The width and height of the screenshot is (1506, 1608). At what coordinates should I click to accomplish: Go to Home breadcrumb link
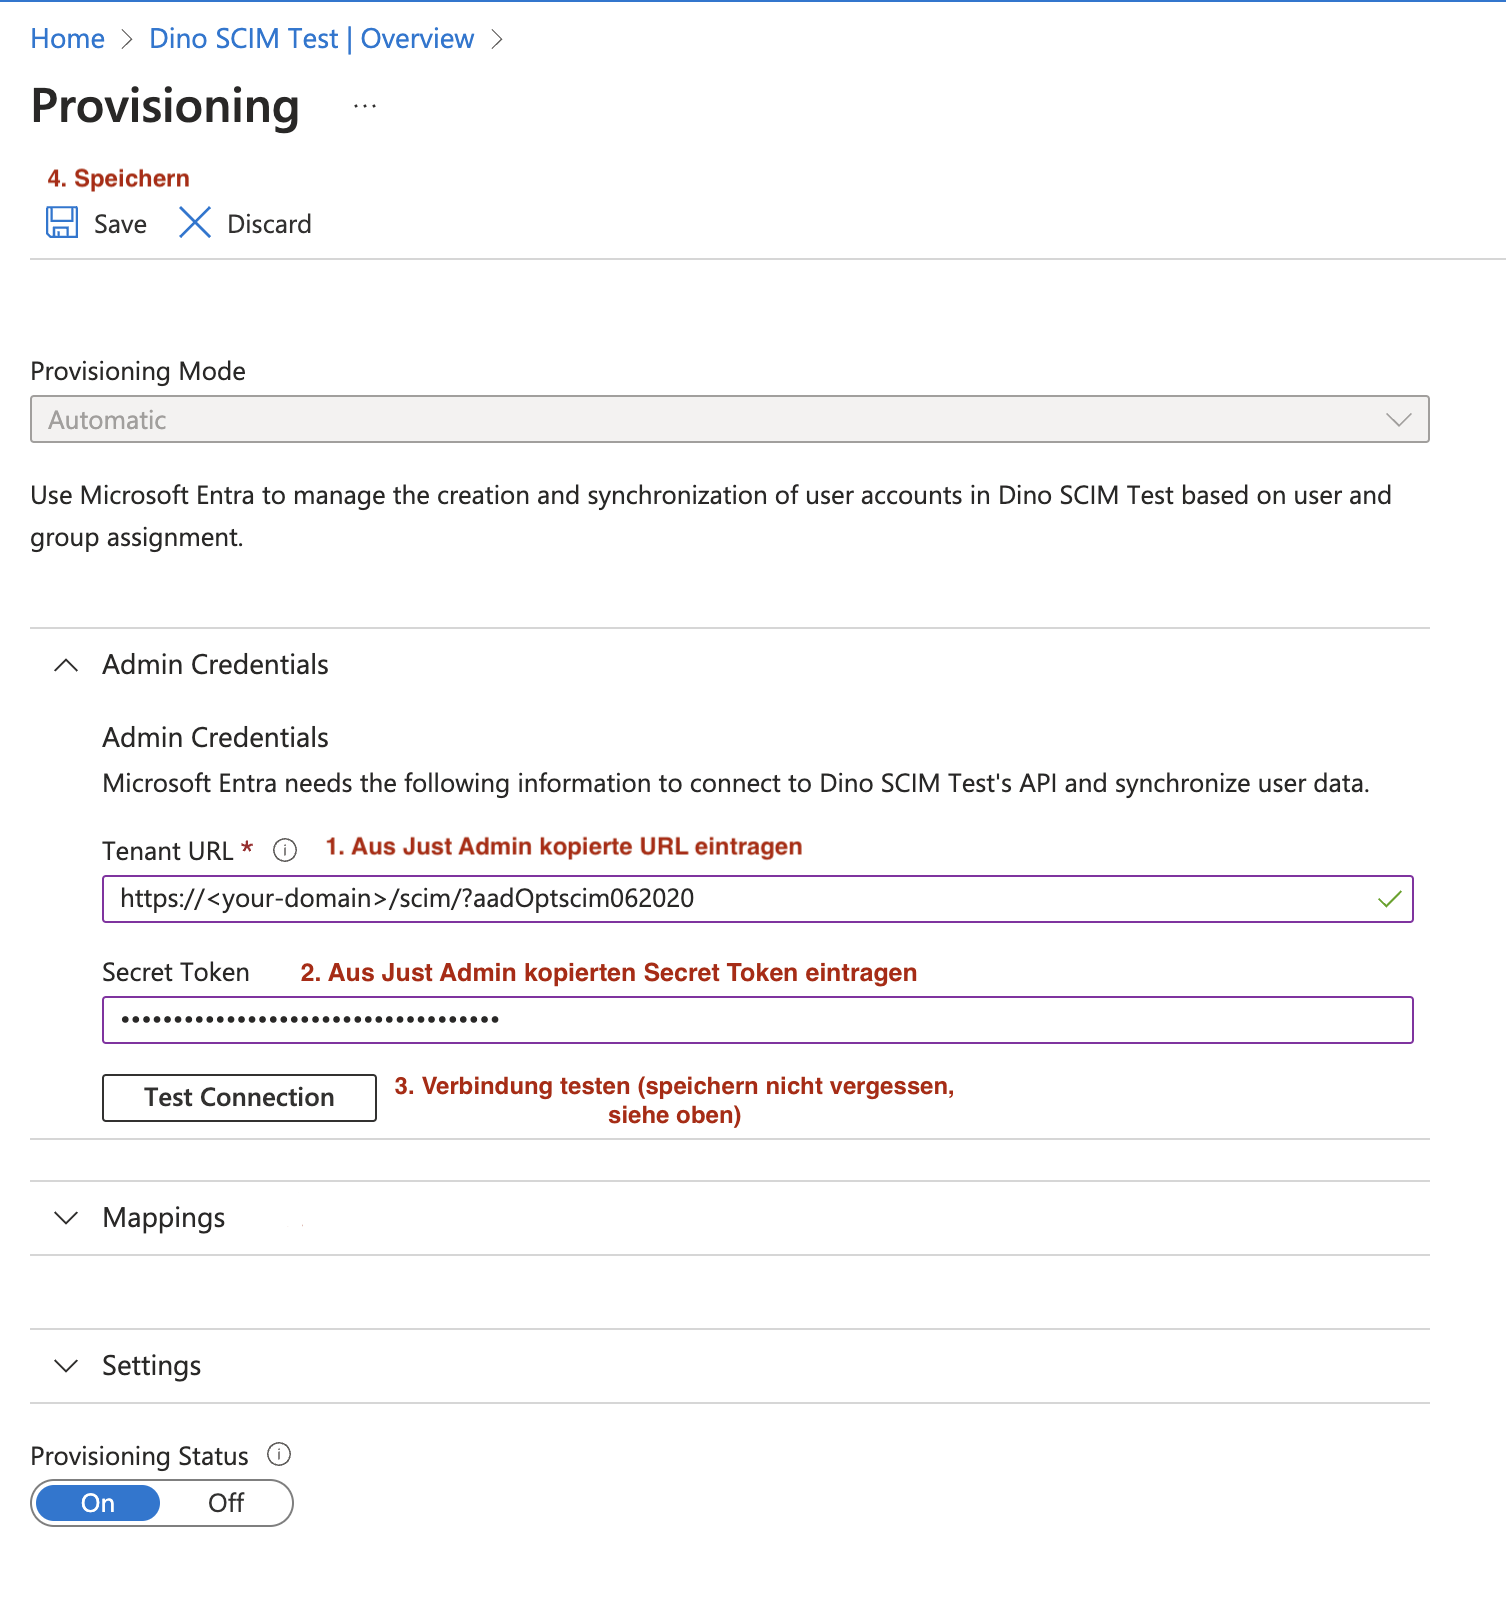coord(68,39)
